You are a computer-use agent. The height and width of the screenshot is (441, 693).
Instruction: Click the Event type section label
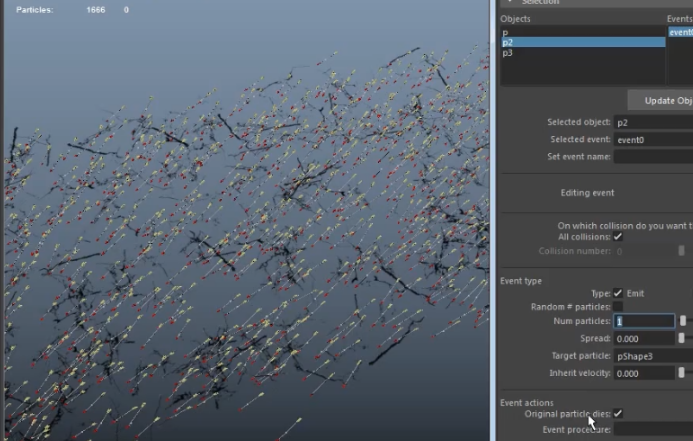click(521, 281)
